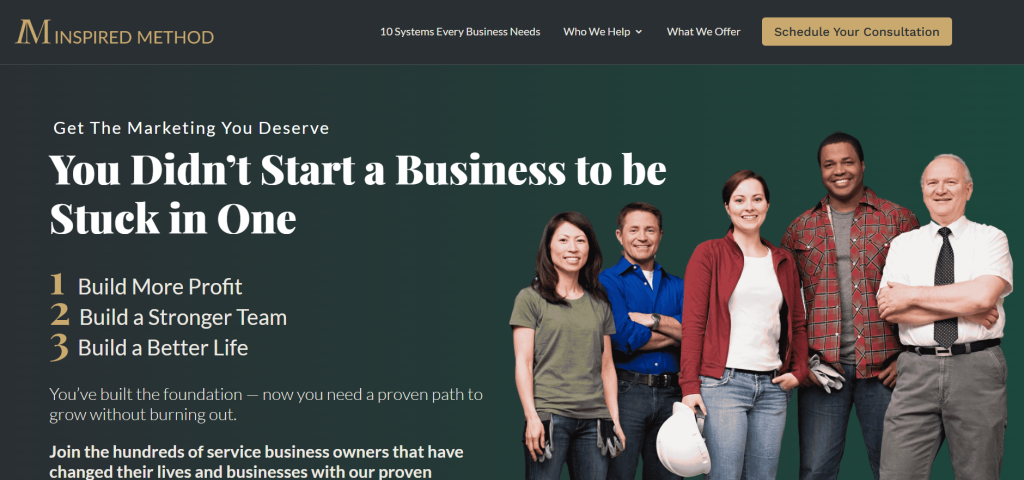The image size is (1024, 480).
Task: Expand the chevron beside Who We Help
Action: (x=639, y=32)
